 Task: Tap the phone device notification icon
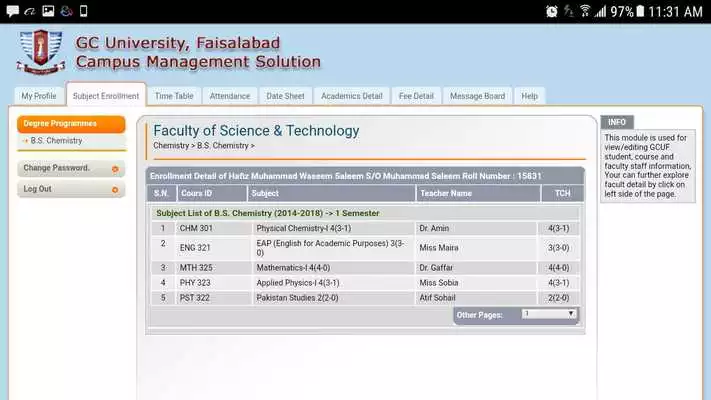click(83, 11)
